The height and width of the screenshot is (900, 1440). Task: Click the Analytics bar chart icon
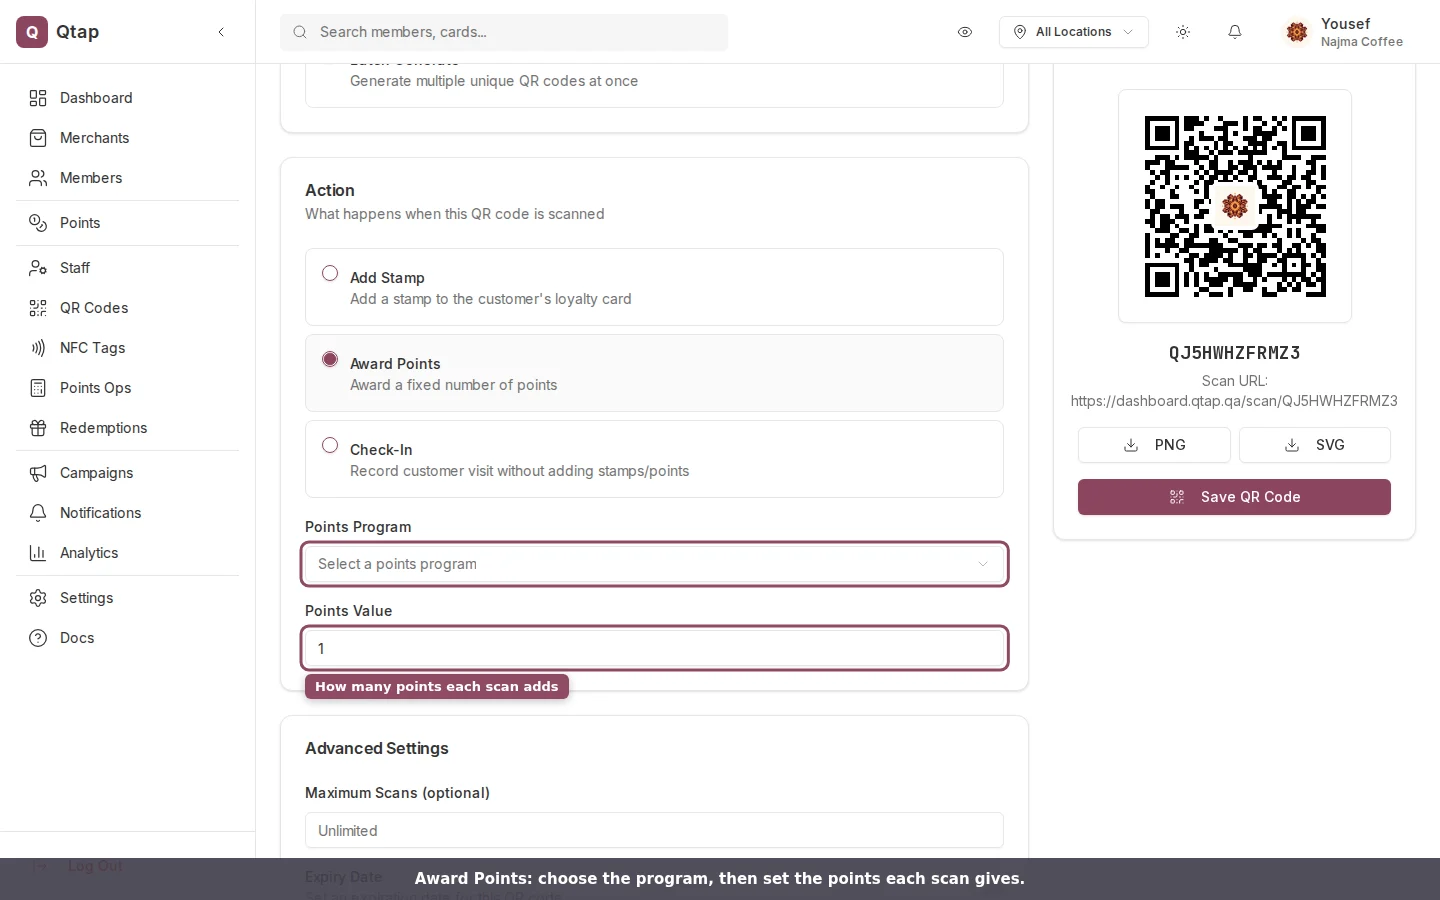tap(38, 553)
